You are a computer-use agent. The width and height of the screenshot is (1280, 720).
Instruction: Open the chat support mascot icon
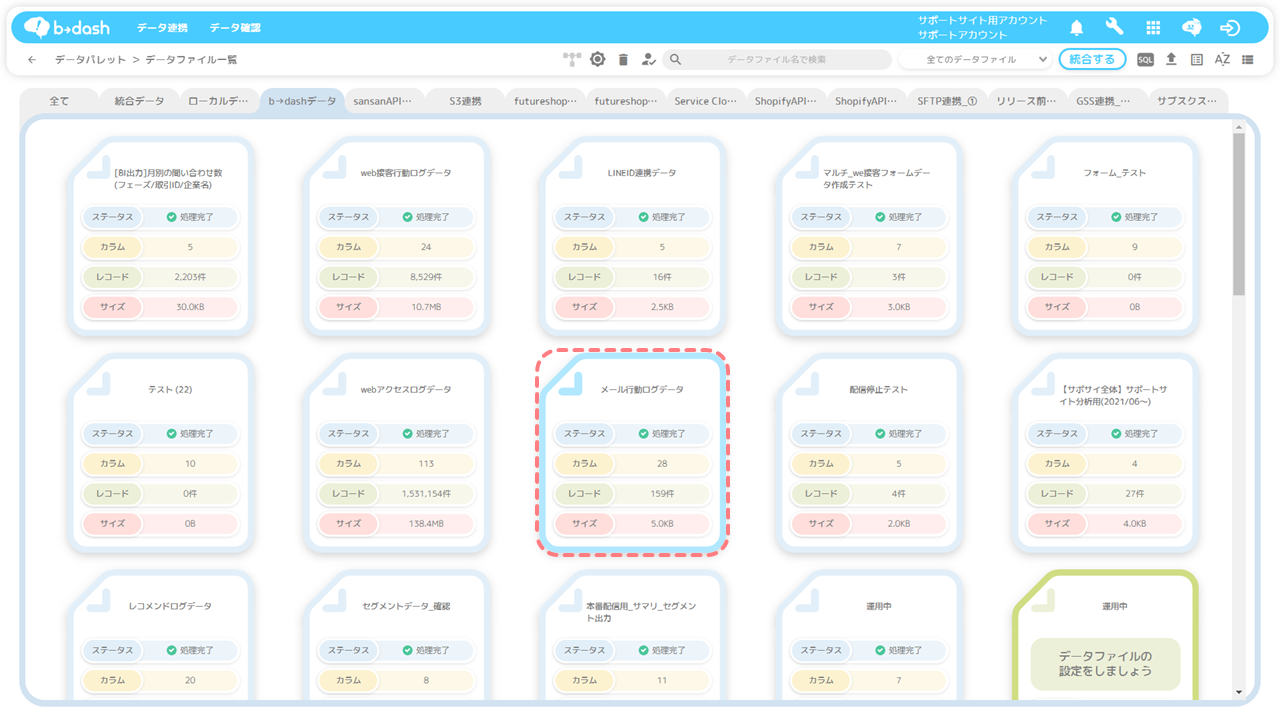tap(1192, 28)
